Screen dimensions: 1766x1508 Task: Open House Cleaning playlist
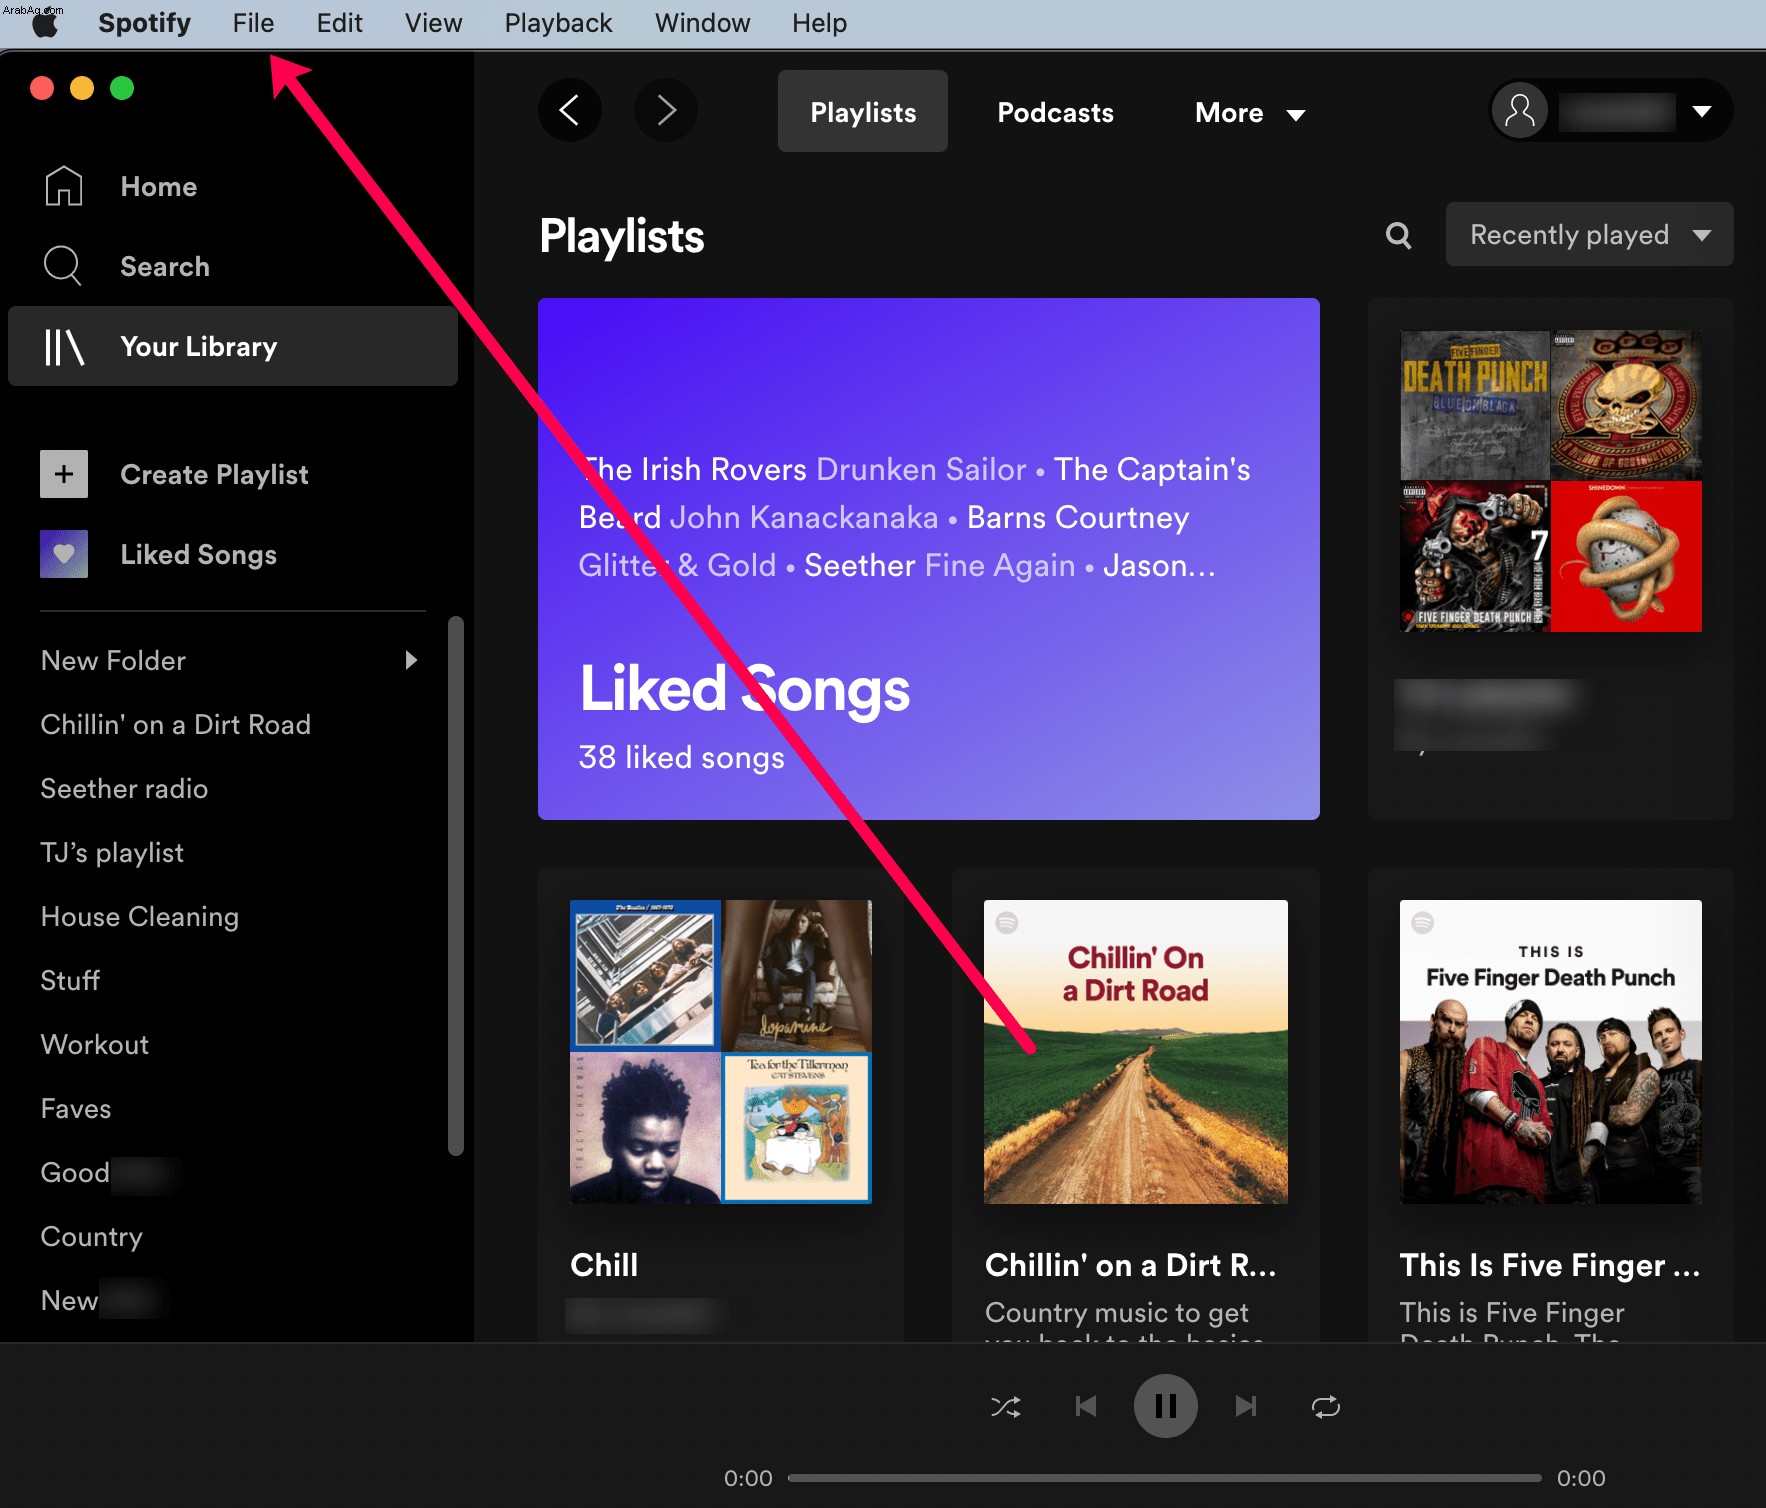coord(139,916)
